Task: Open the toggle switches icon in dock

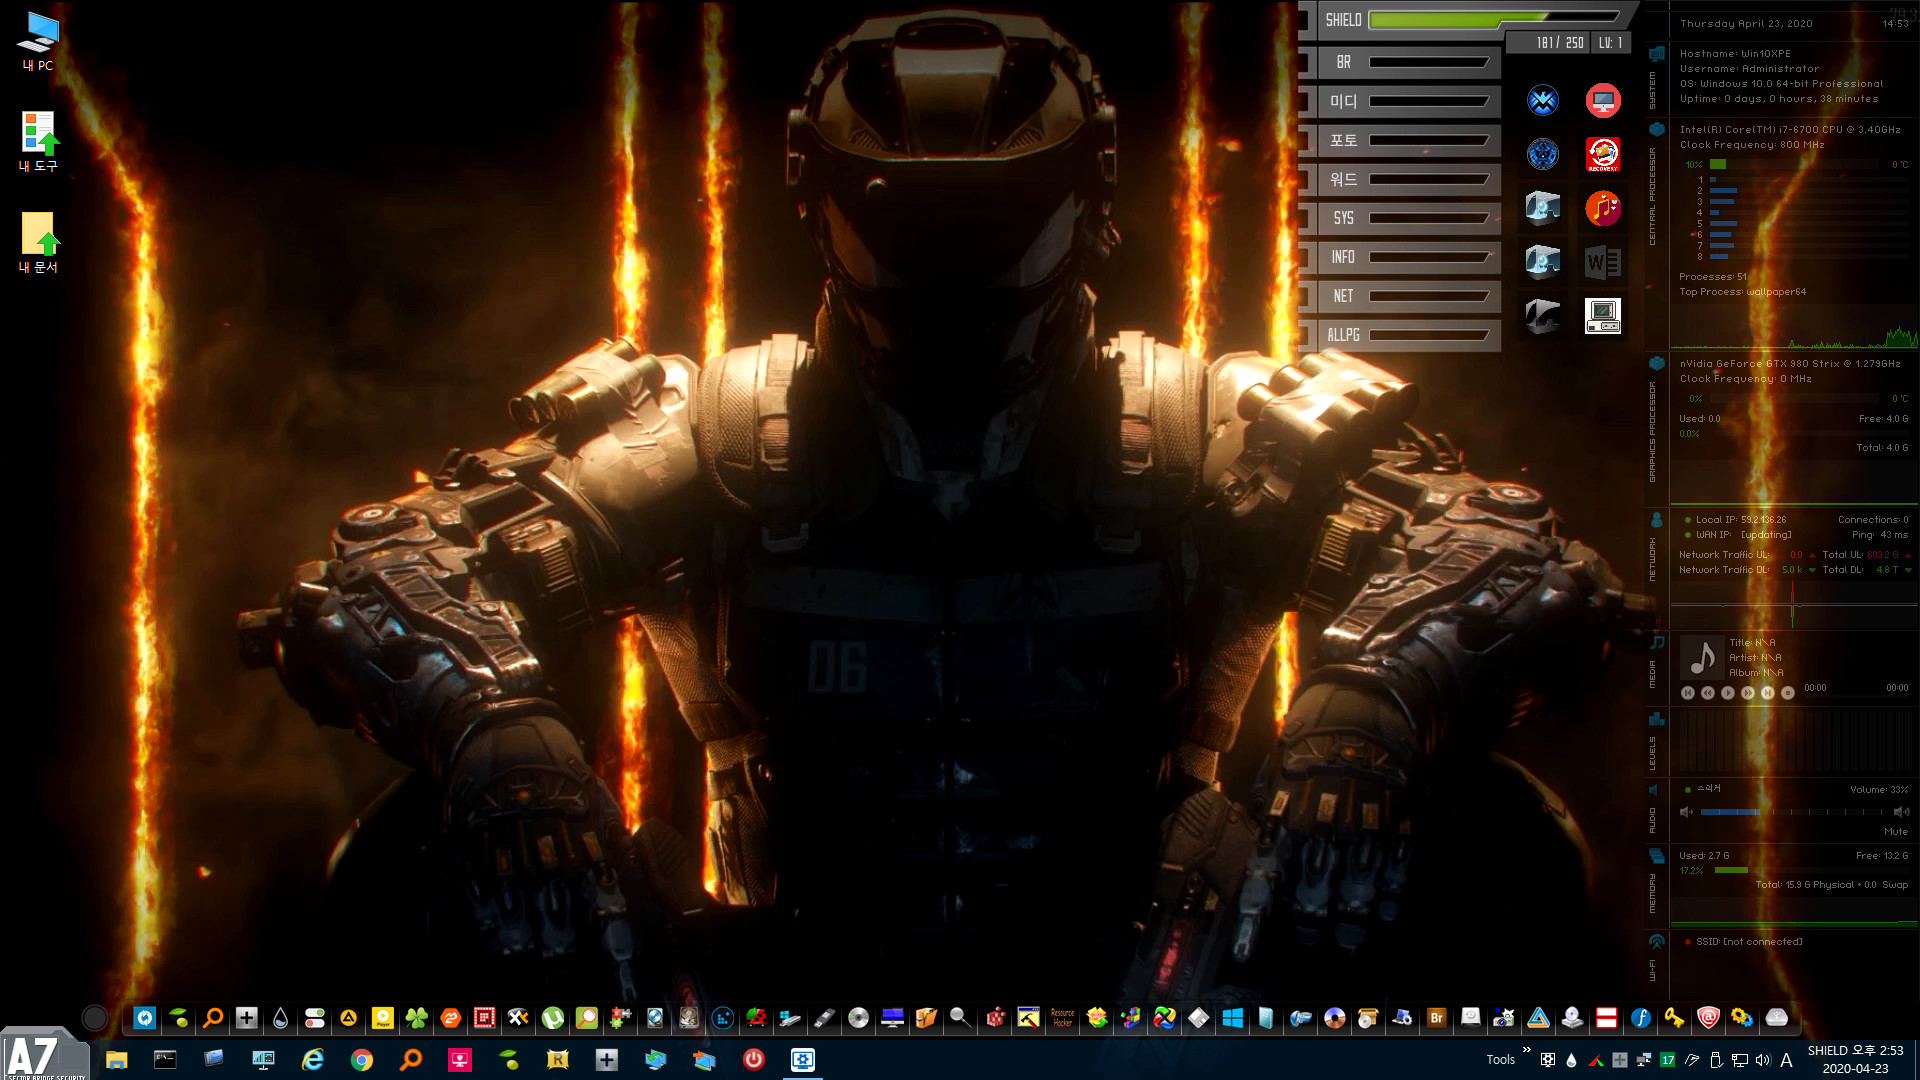Action: tap(314, 1018)
